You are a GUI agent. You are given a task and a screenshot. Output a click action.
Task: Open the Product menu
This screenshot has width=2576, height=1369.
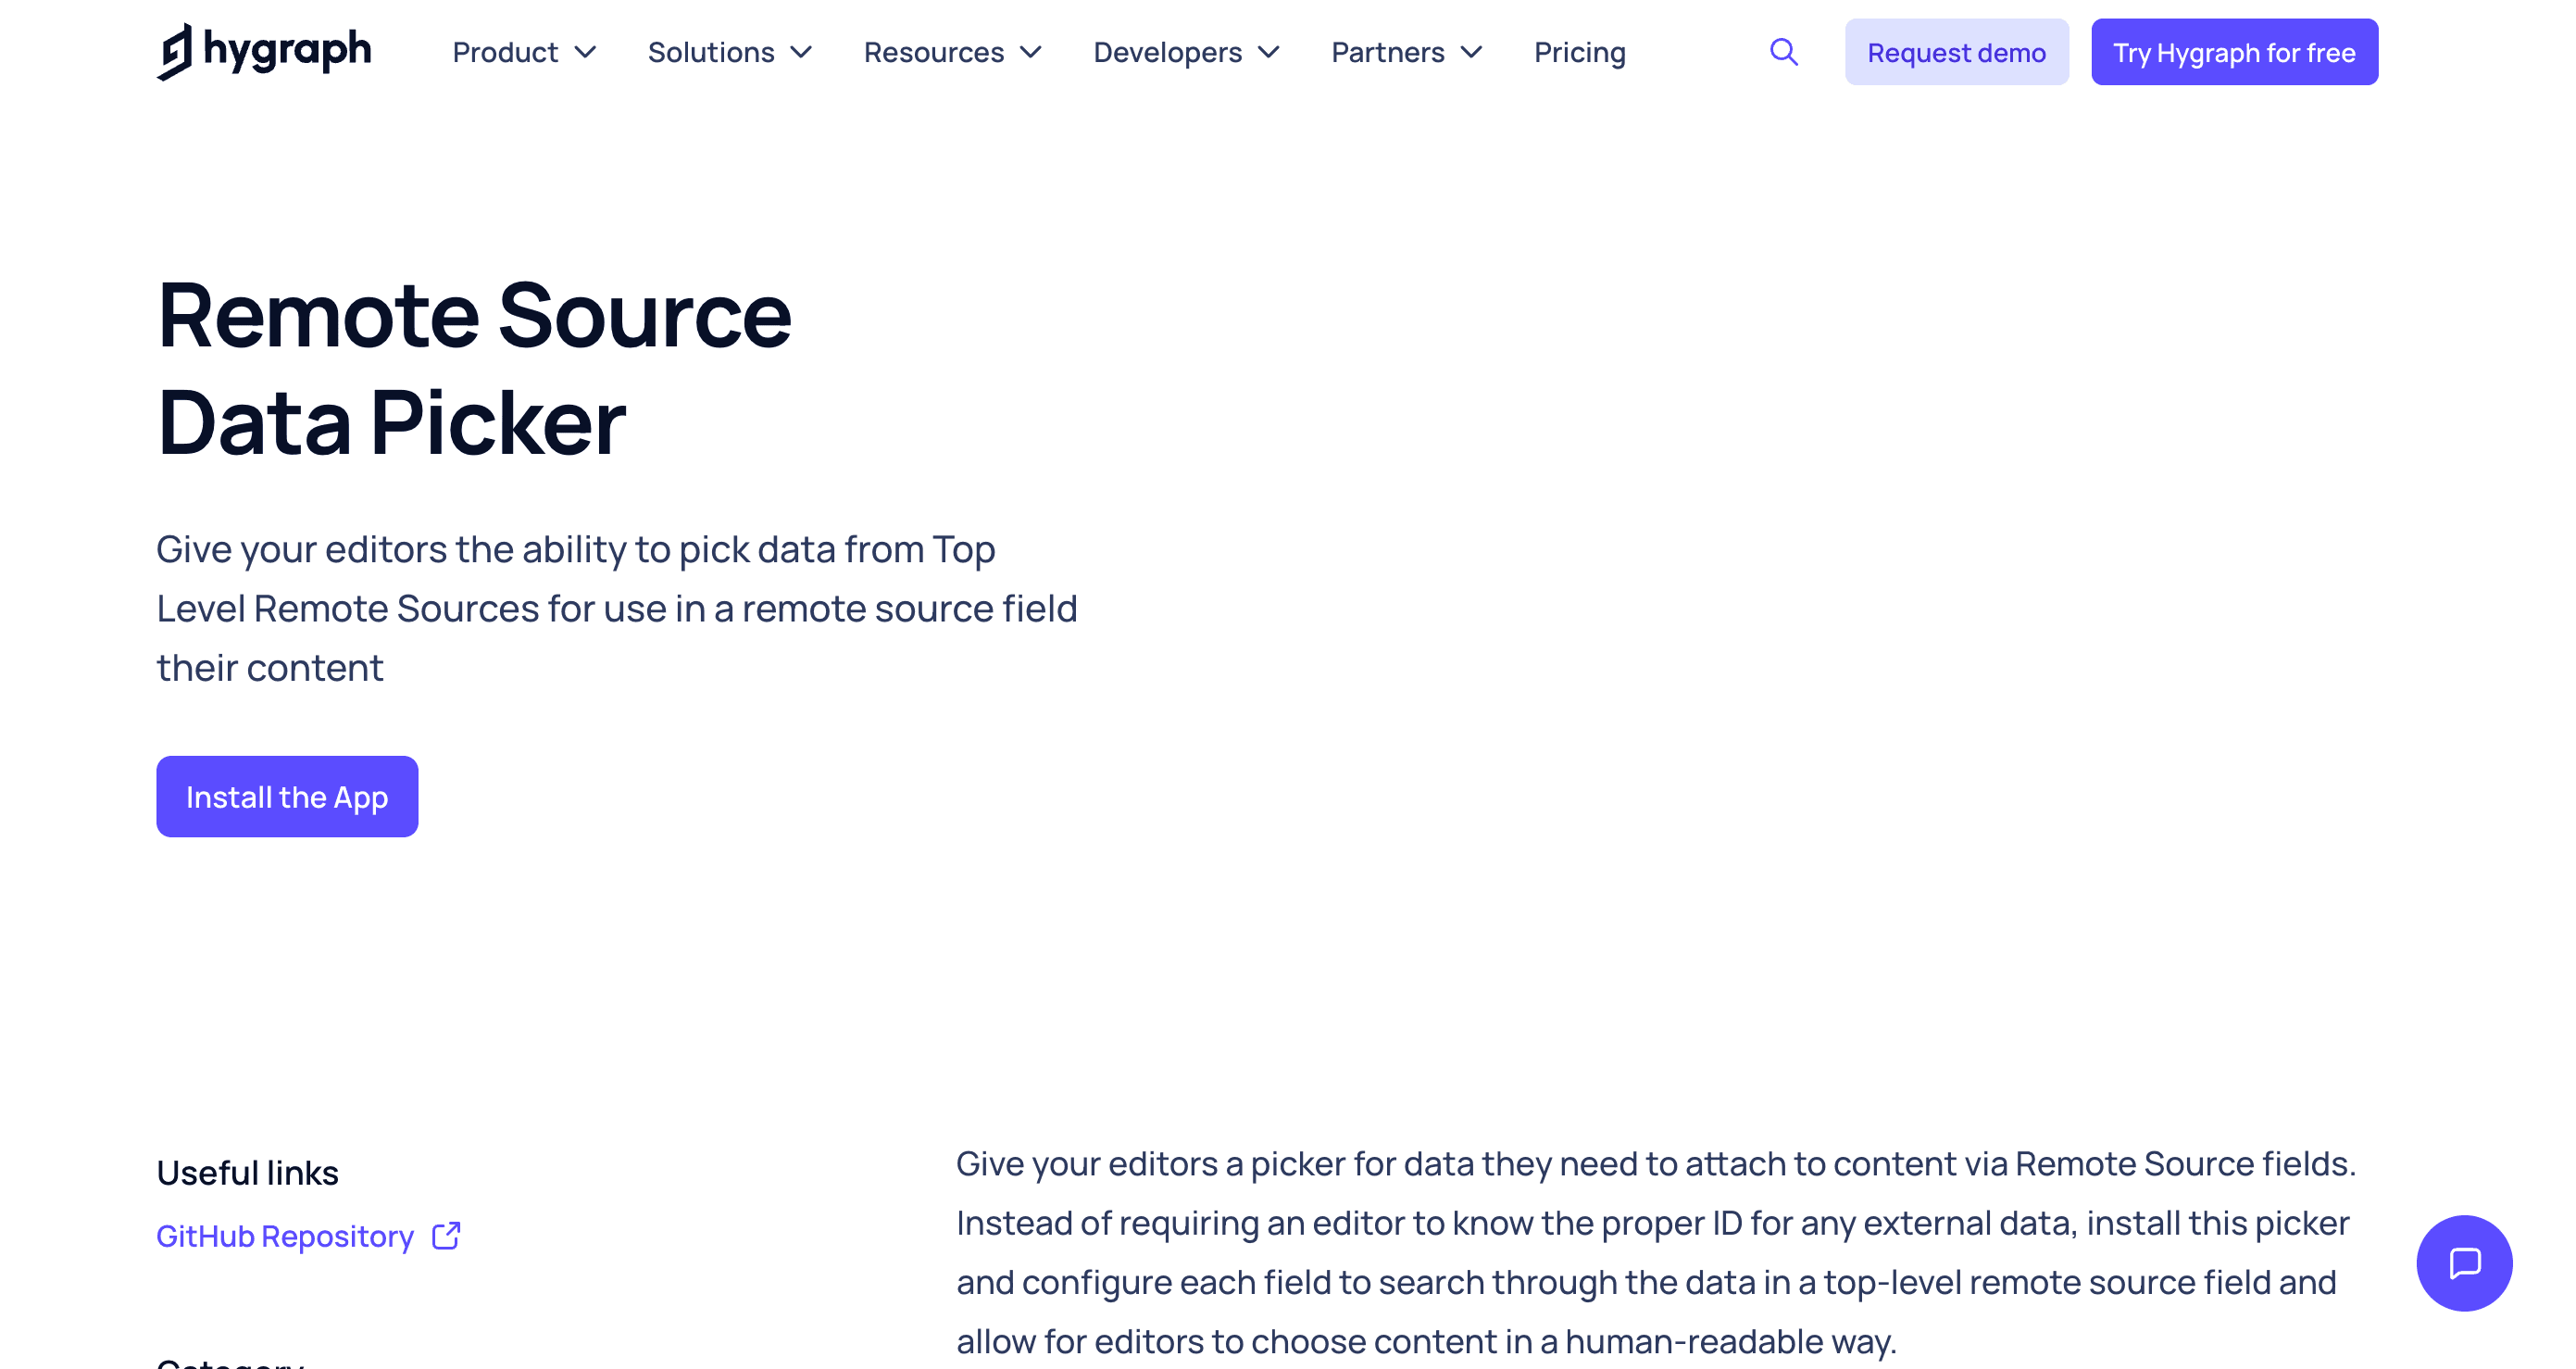505,52
